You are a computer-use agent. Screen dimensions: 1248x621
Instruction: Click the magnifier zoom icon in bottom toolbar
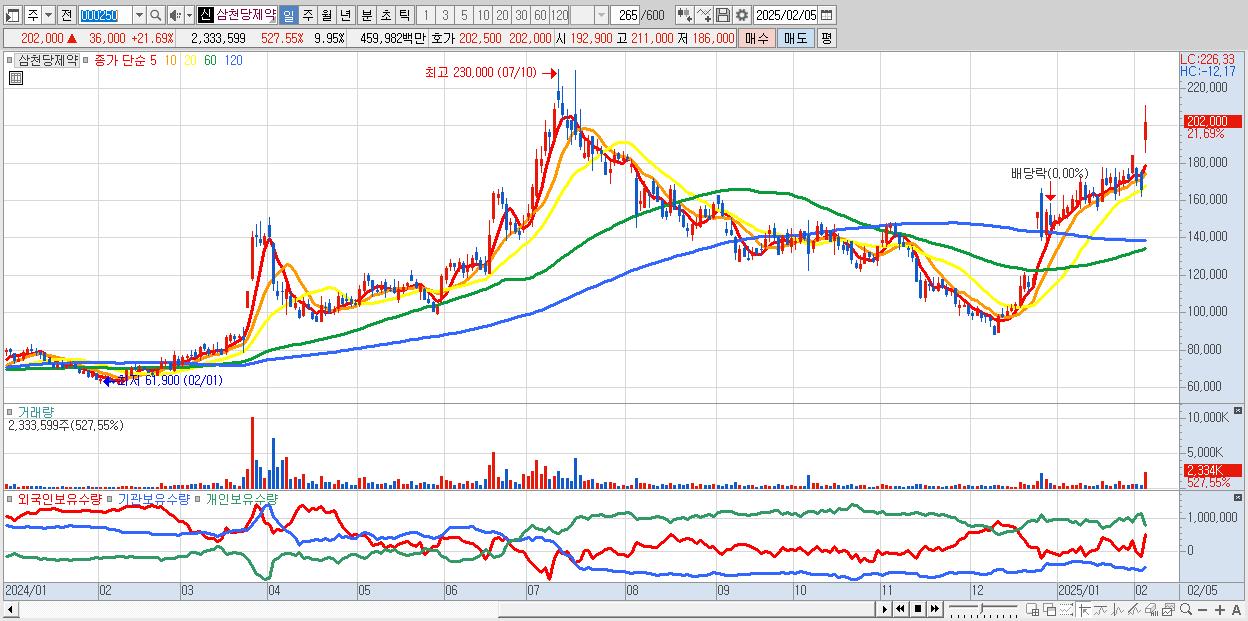(x=1186, y=610)
